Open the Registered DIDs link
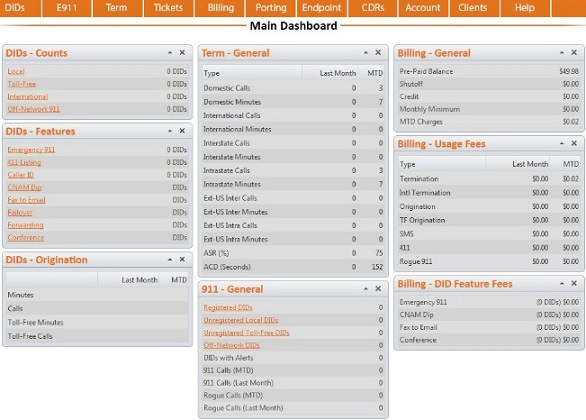This screenshot has height=420, width=586. tap(228, 308)
